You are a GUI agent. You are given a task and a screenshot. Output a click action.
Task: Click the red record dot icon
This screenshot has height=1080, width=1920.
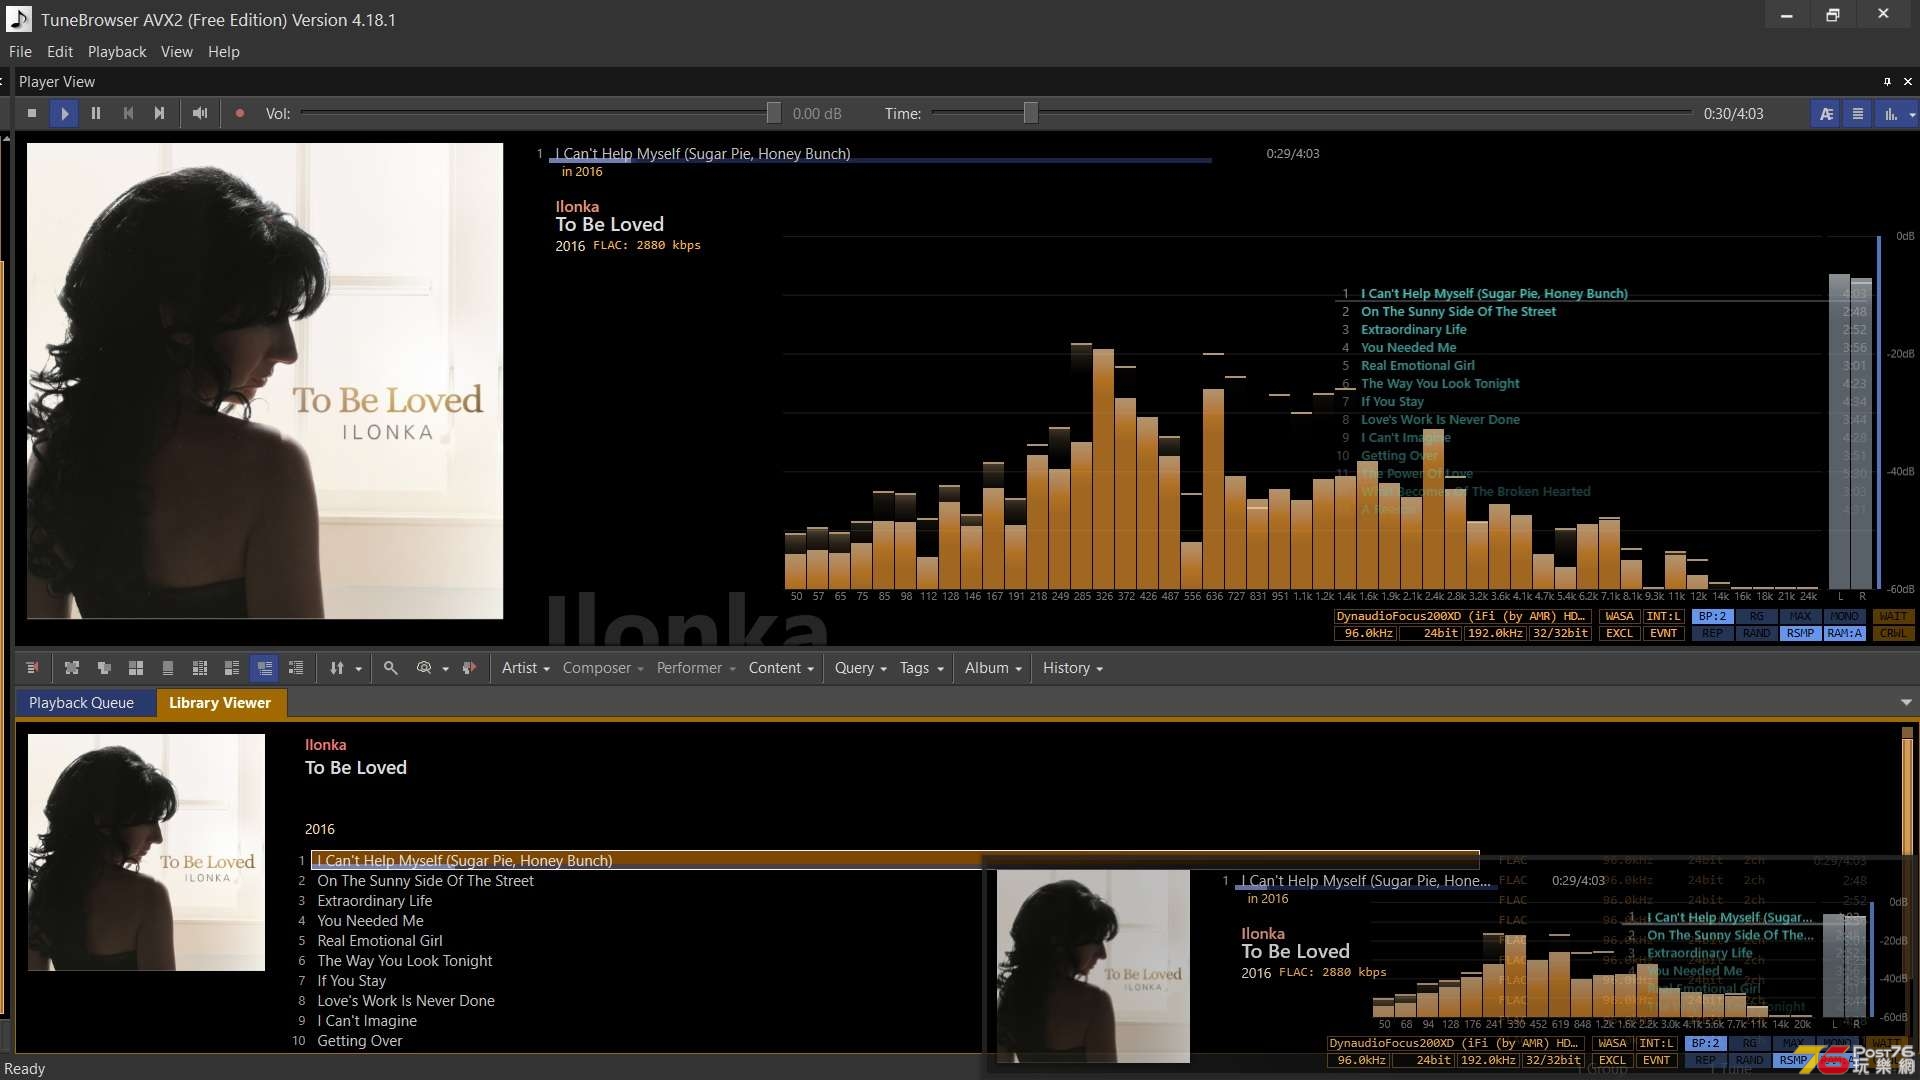click(x=240, y=114)
